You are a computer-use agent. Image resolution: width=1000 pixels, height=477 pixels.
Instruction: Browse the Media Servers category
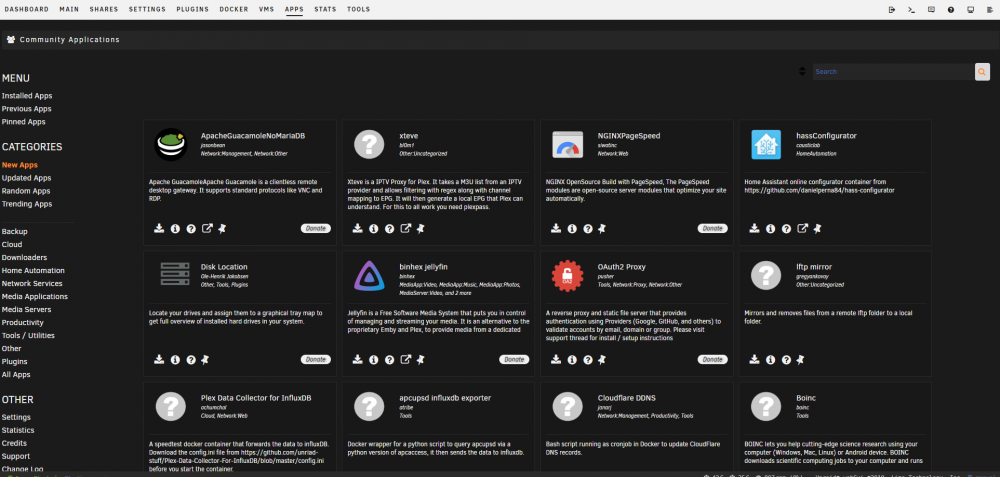point(27,309)
